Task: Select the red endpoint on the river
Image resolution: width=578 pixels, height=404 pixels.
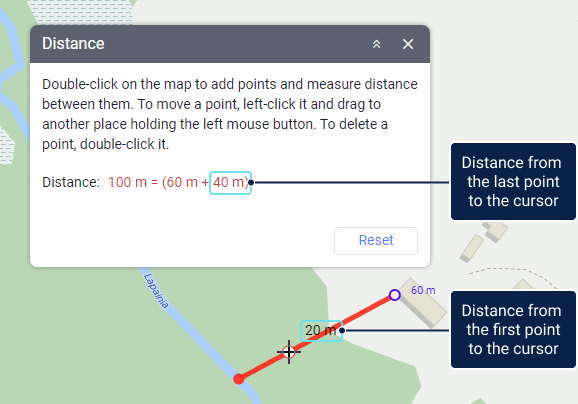Action: point(239,379)
